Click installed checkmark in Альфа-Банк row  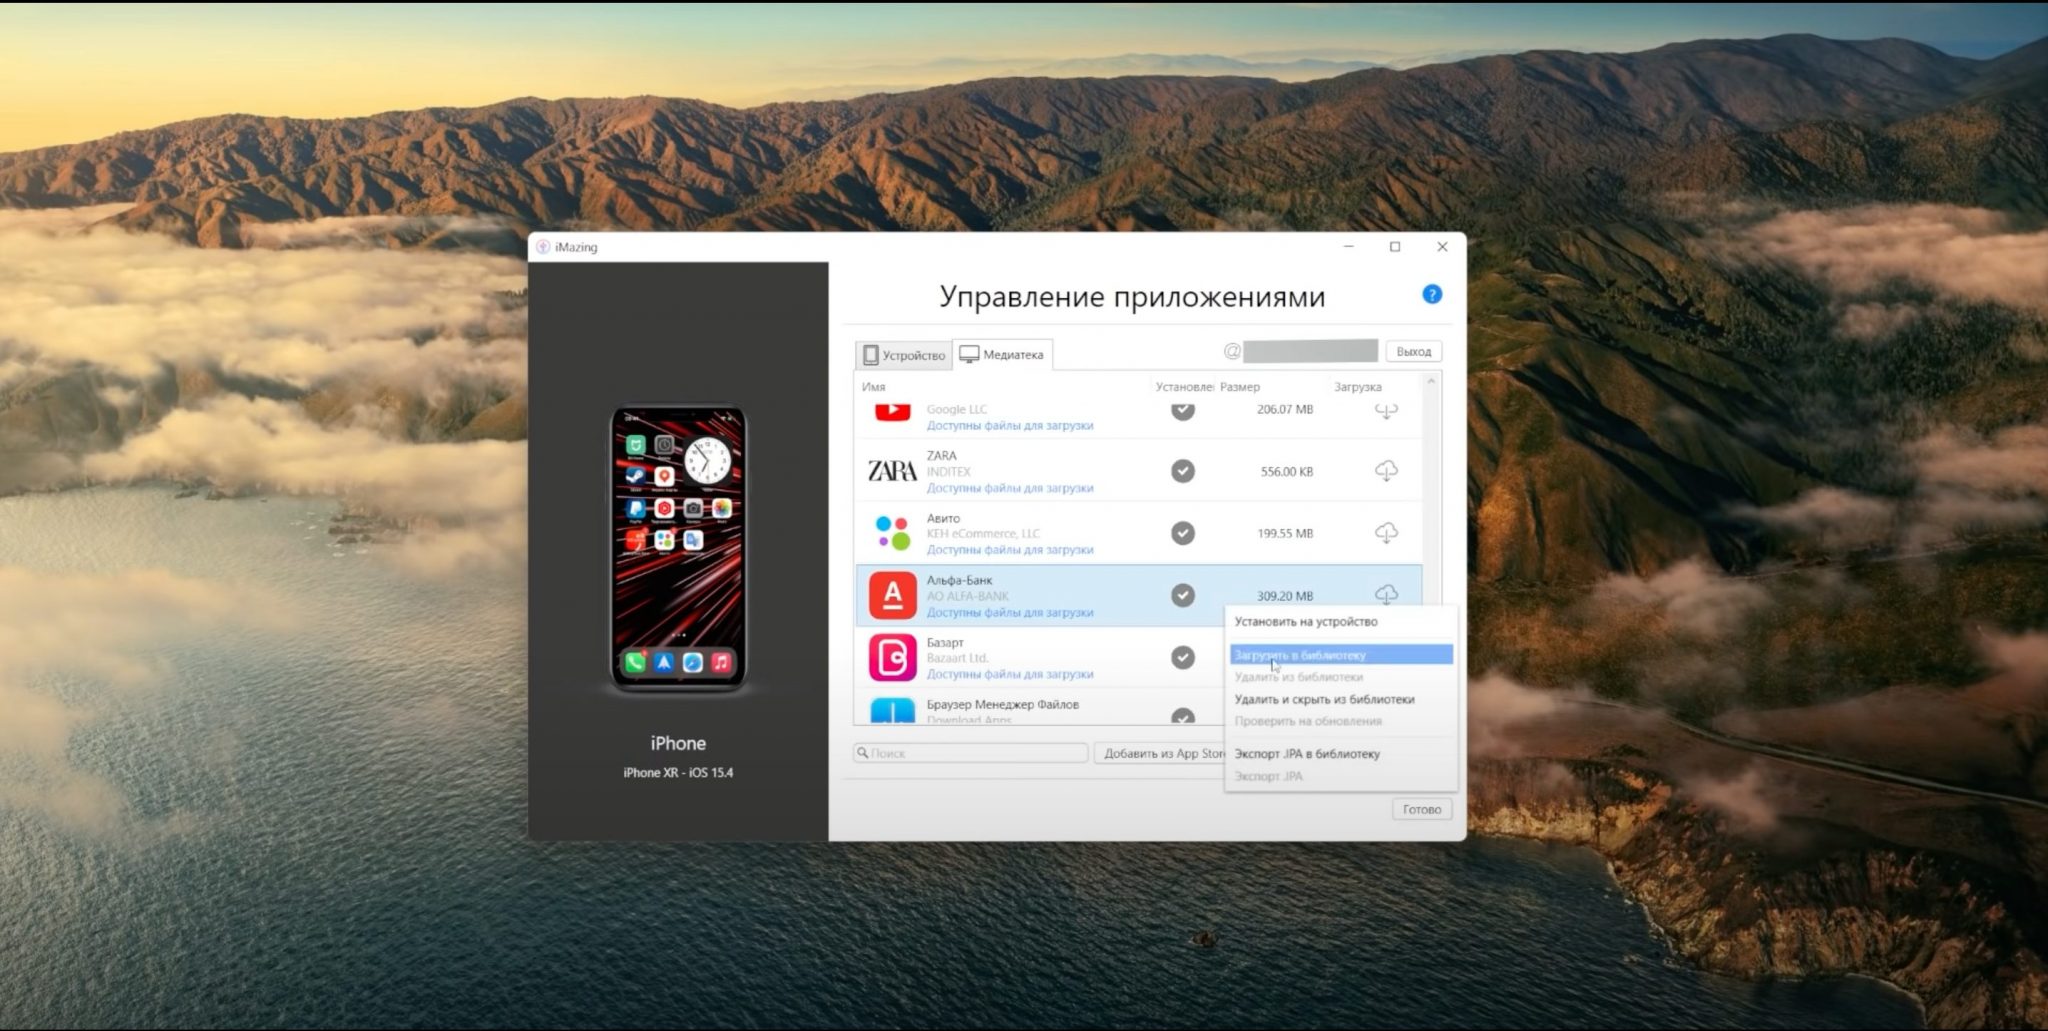click(x=1183, y=595)
